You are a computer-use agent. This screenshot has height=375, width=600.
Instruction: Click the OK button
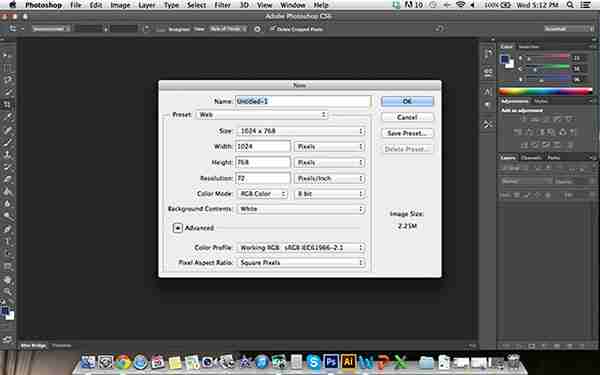click(x=407, y=101)
